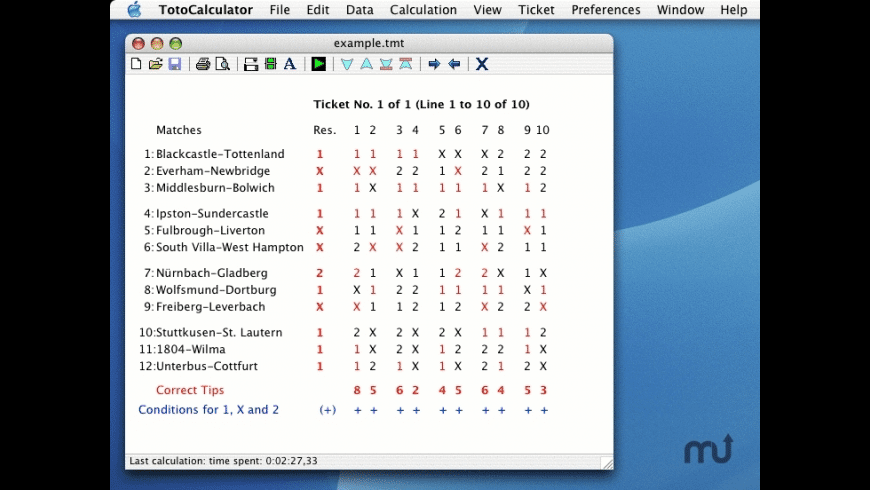Select match 'Blackcastle-Tottenland'
The image size is (870, 490).
pos(220,154)
